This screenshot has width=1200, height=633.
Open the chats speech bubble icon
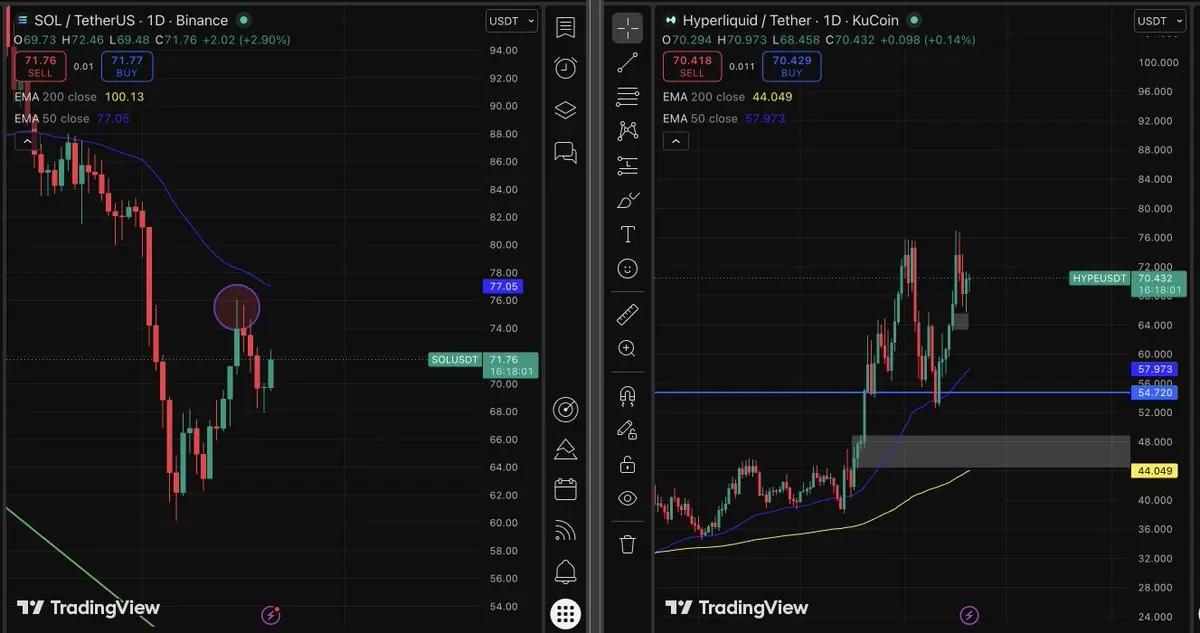coord(565,152)
